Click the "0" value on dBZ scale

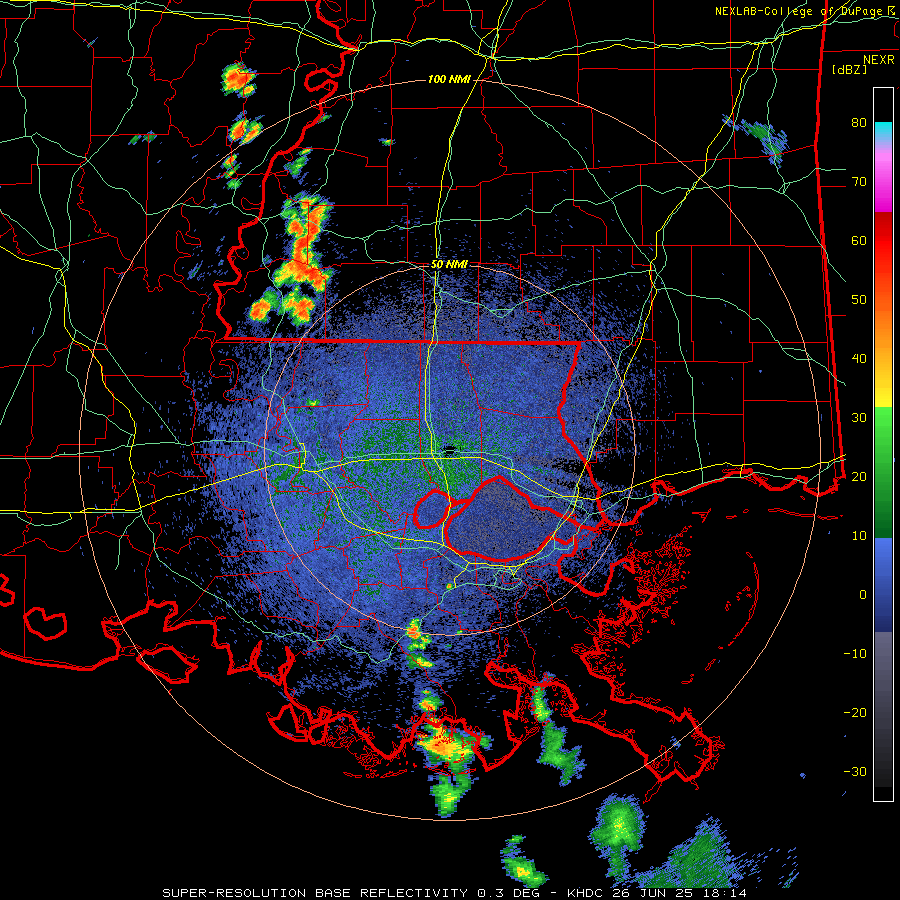pos(862,595)
